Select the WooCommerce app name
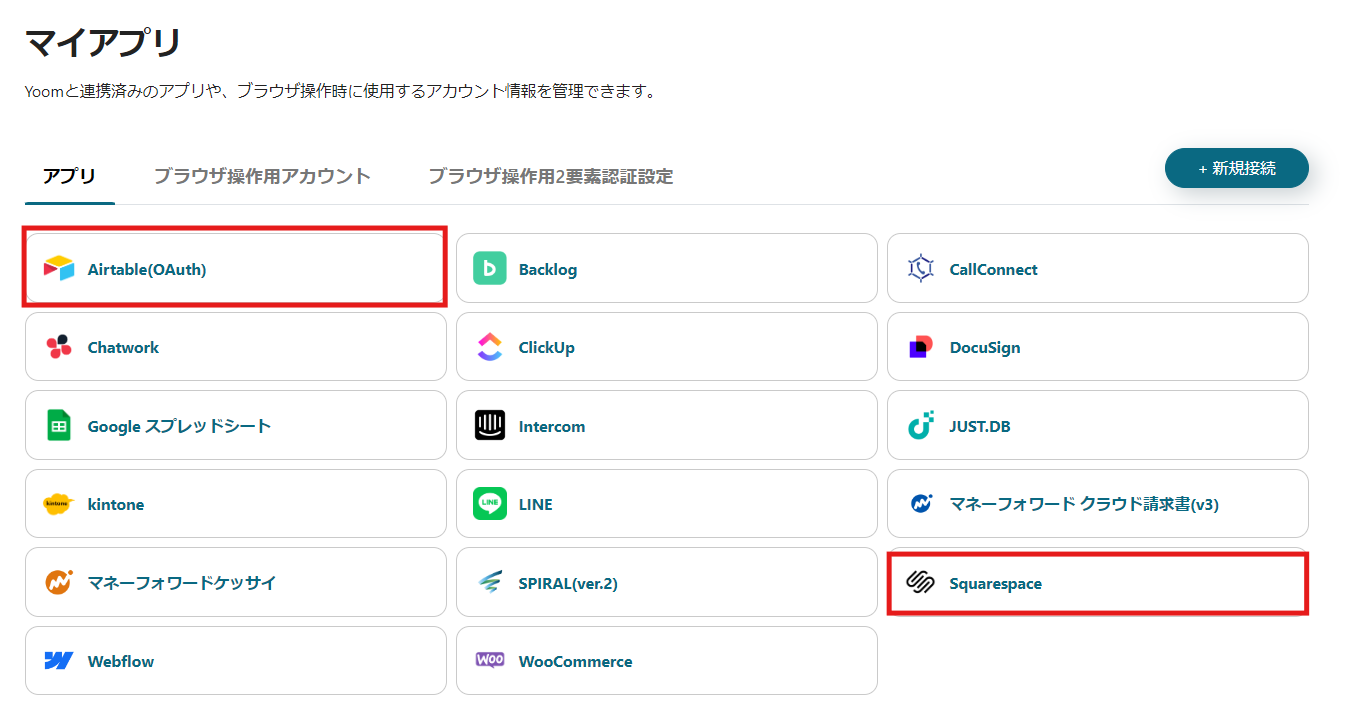This screenshot has height=727, width=1350. point(576,662)
